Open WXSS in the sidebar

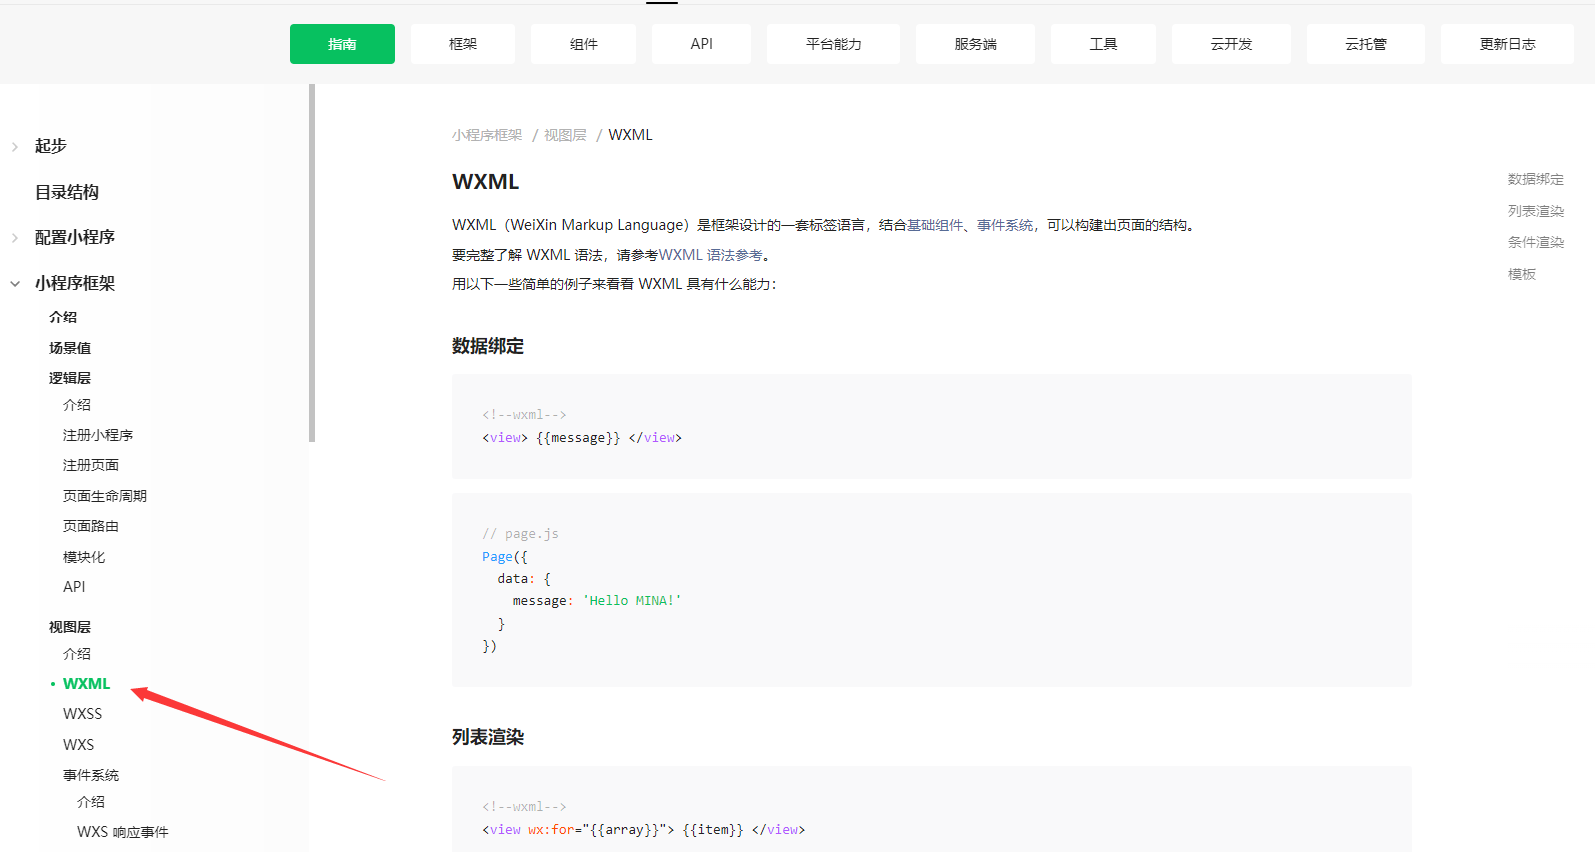click(x=82, y=714)
